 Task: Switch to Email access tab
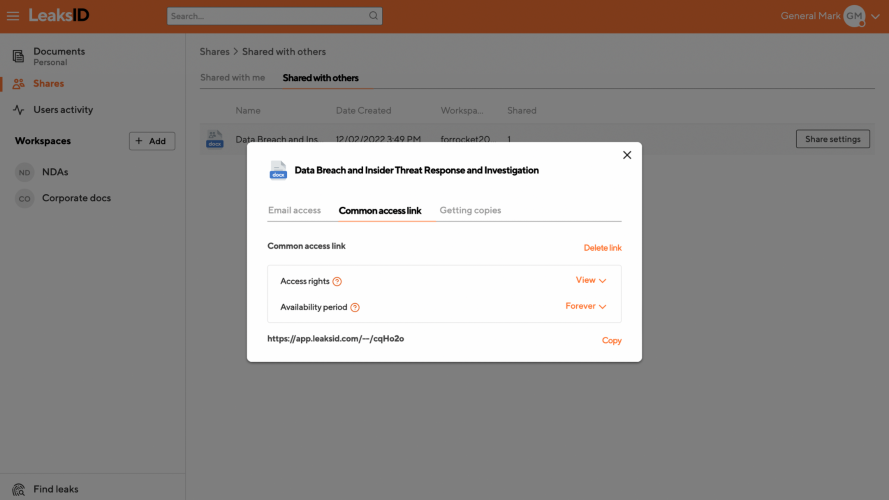[x=294, y=210]
